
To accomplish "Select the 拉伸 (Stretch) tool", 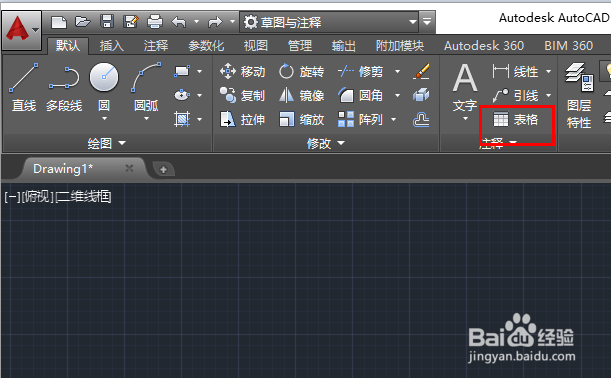I will 242,119.
